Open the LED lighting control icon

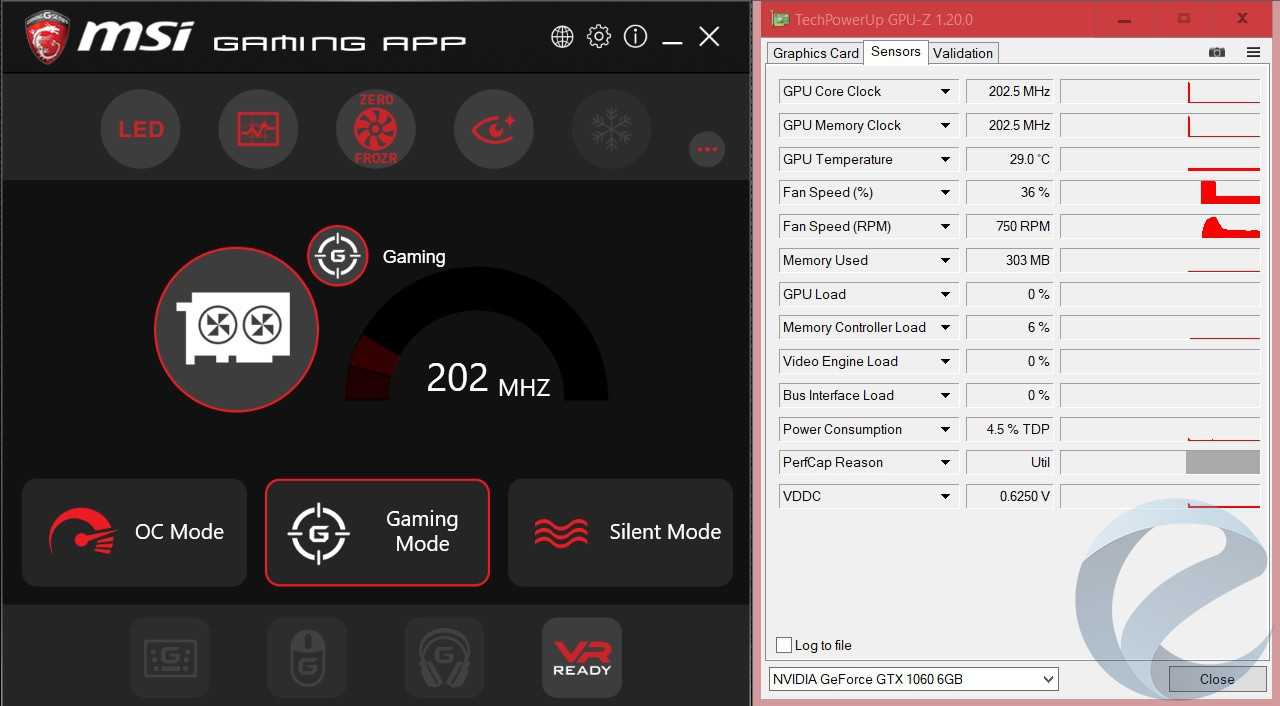140,130
